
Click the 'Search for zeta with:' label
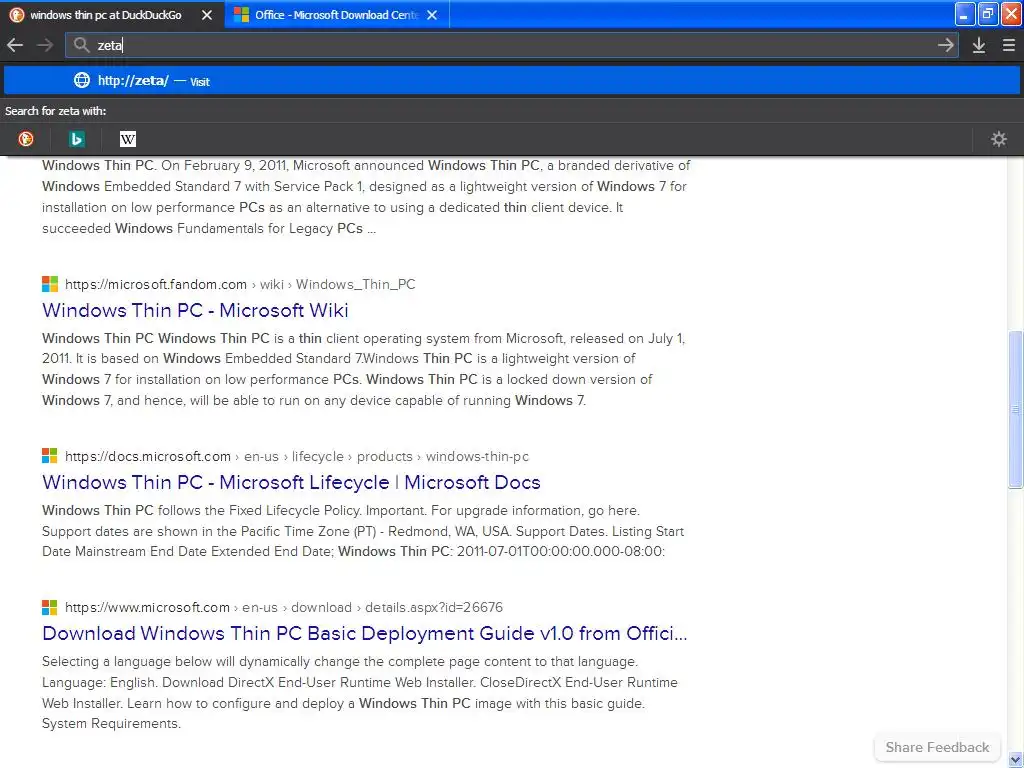click(56, 111)
